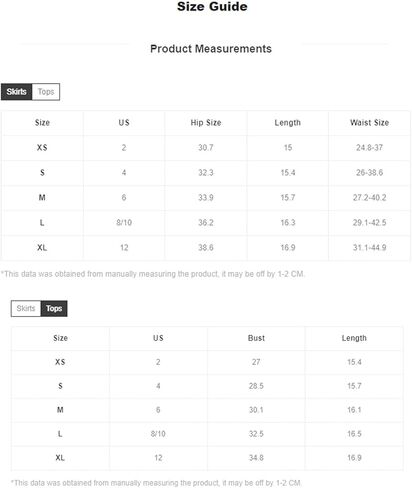Image resolution: width=412 pixels, height=488 pixels.
Task: Select bust value 28.5 cell
Action: [256, 386]
